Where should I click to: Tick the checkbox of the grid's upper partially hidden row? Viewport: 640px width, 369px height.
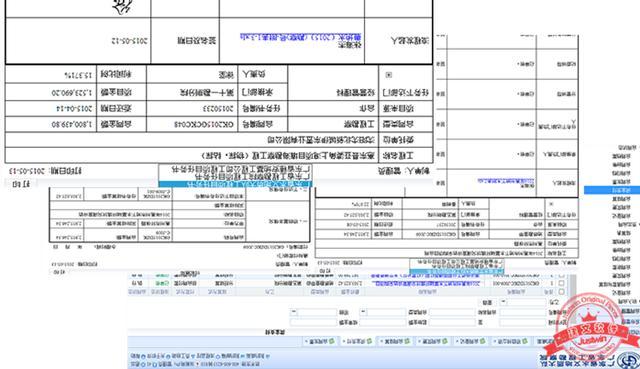coord(561,276)
